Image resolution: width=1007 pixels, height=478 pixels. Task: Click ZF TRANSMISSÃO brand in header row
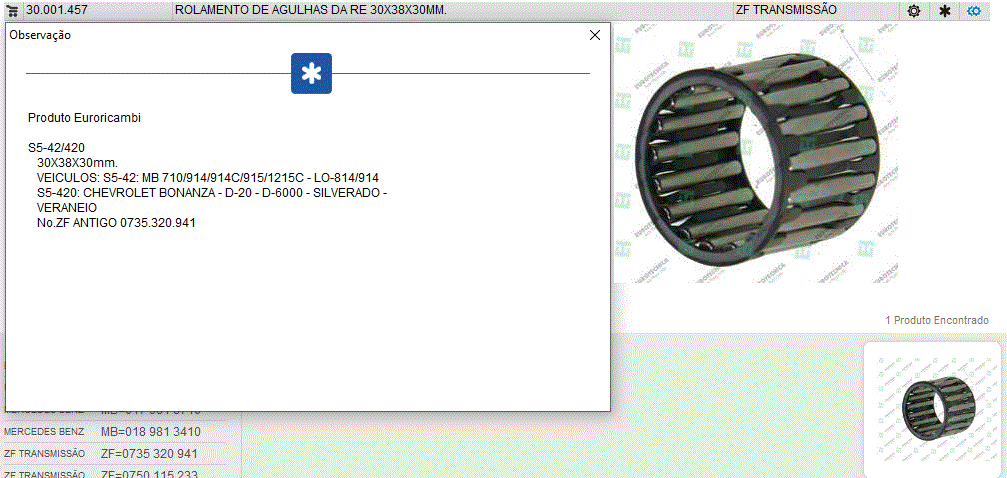[x=786, y=10]
